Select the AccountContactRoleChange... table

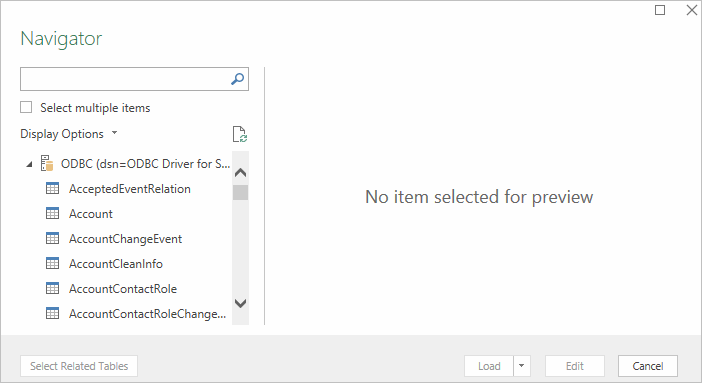[x=147, y=314]
